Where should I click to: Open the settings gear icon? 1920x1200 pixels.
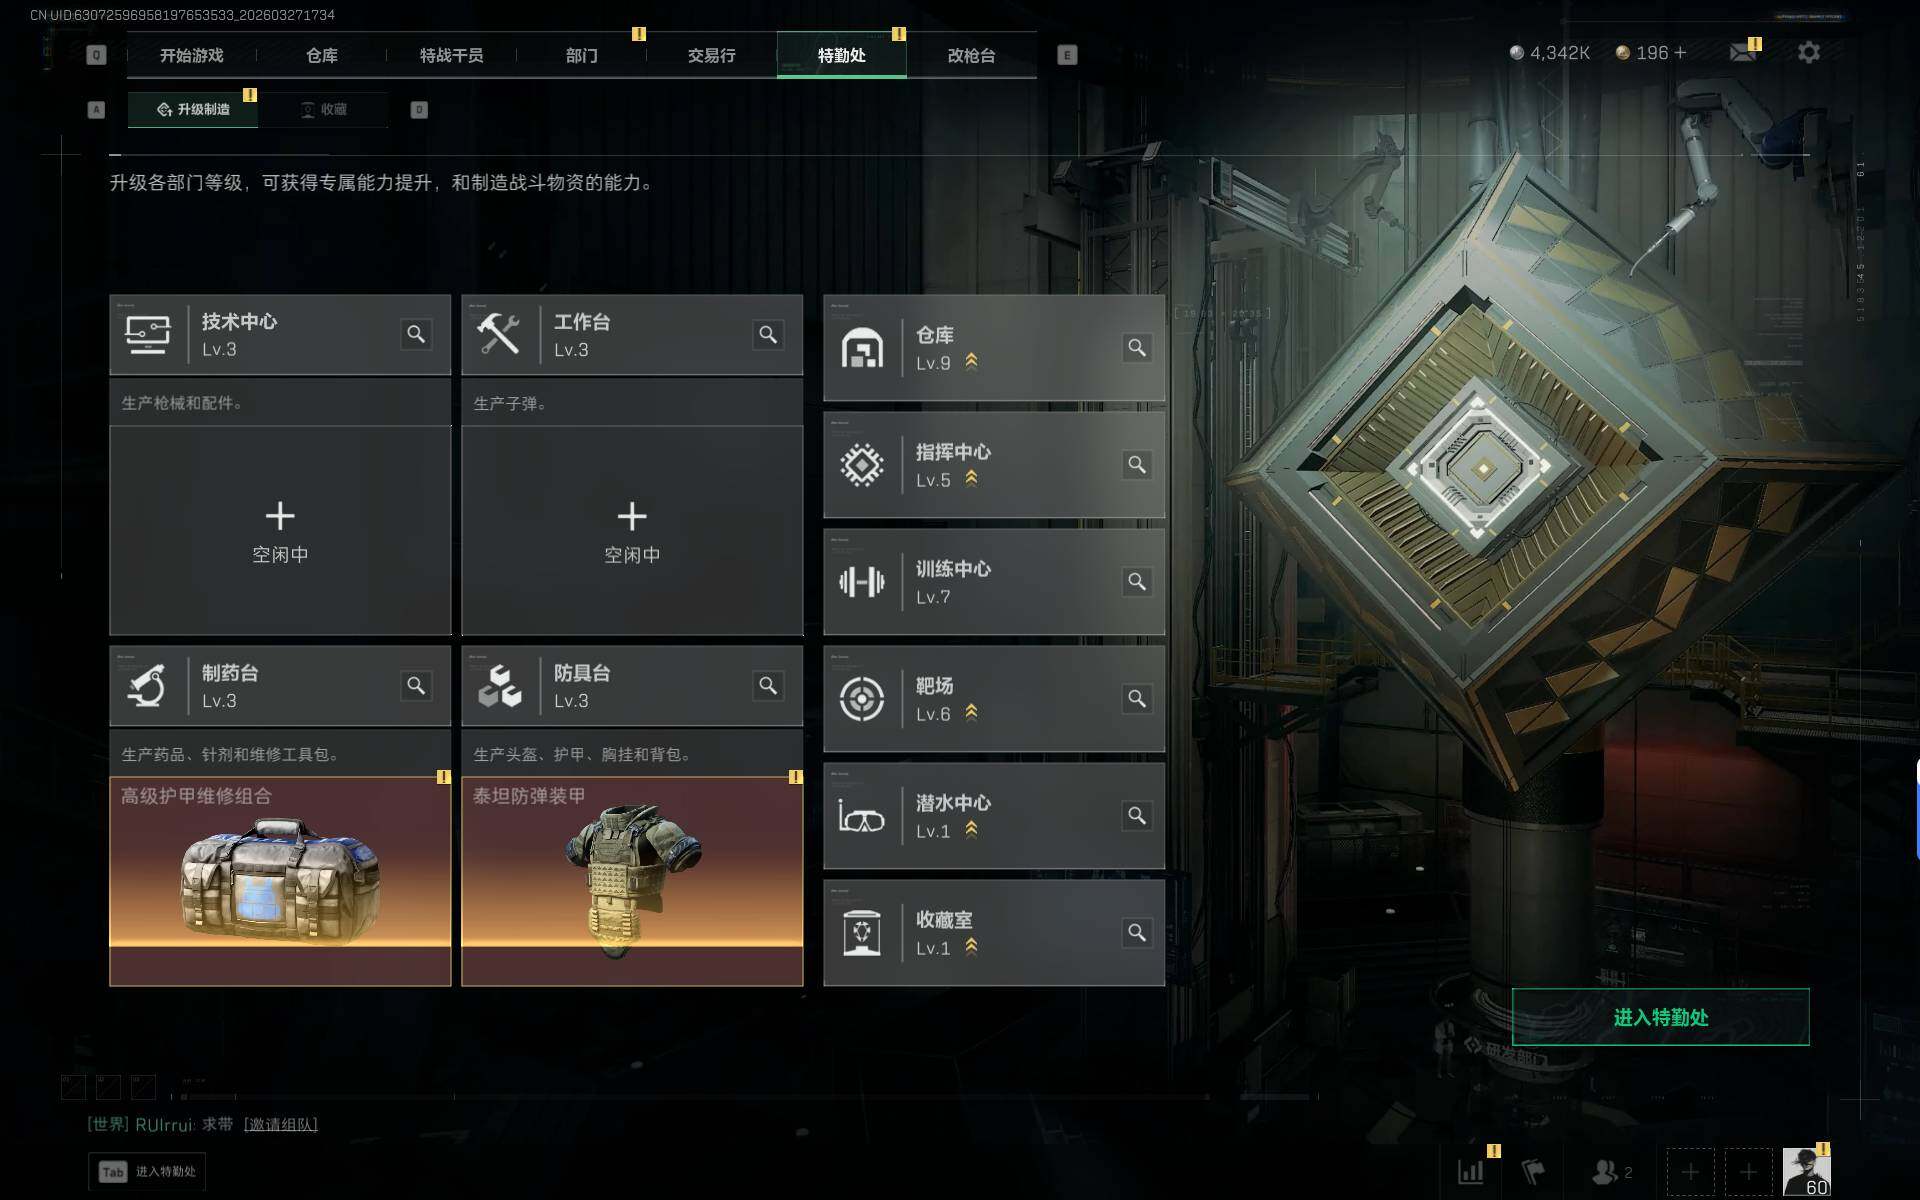click(x=1808, y=52)
